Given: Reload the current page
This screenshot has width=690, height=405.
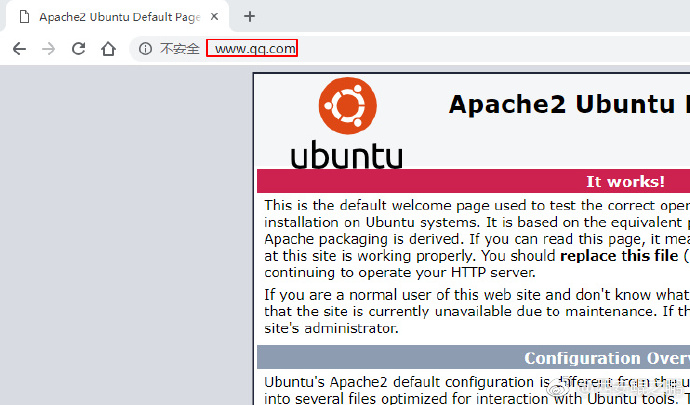Looking at the screenshot, I should tap(78, 48).
